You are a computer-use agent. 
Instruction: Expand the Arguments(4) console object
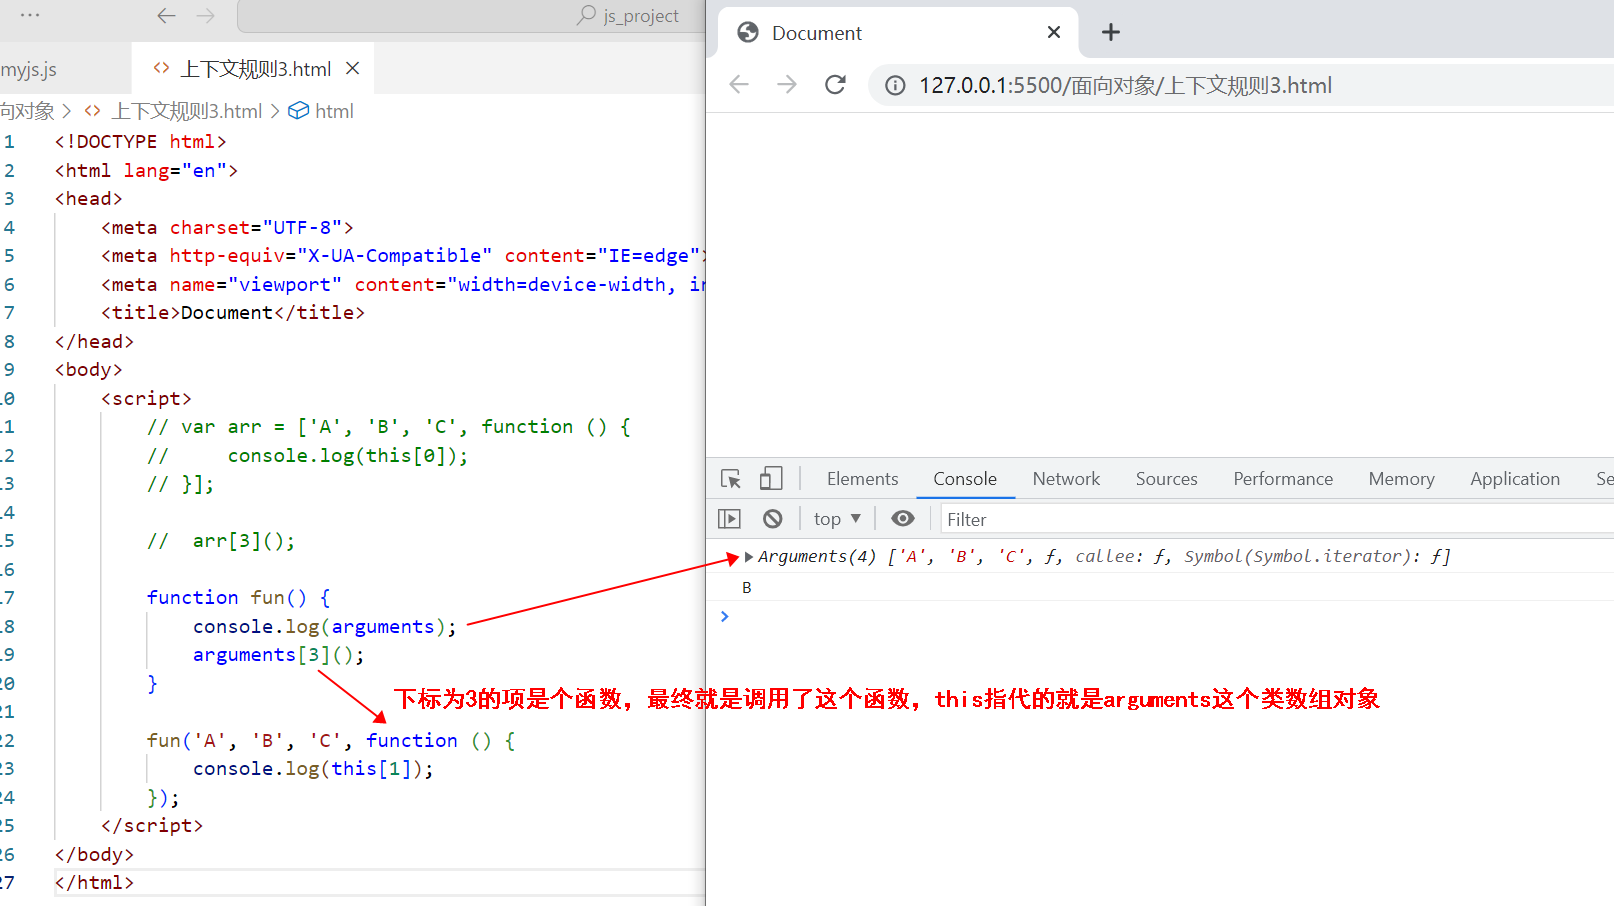pos(748,557)
